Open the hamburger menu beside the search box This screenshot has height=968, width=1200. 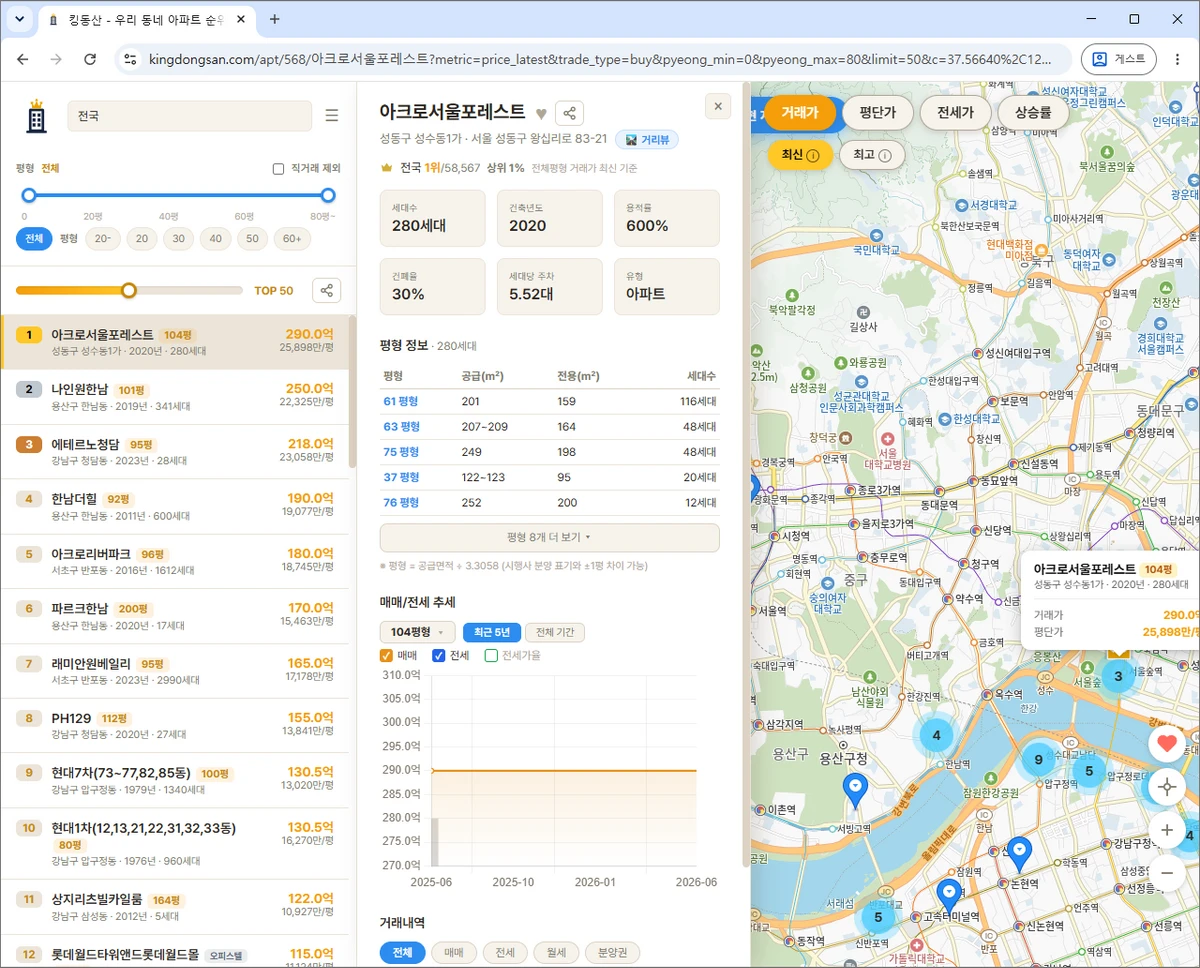pyautogui.click(x=332, y=116)
